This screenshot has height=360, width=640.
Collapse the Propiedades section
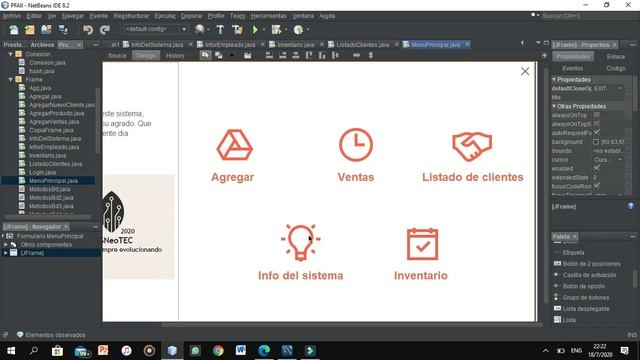tap(554, 79)
